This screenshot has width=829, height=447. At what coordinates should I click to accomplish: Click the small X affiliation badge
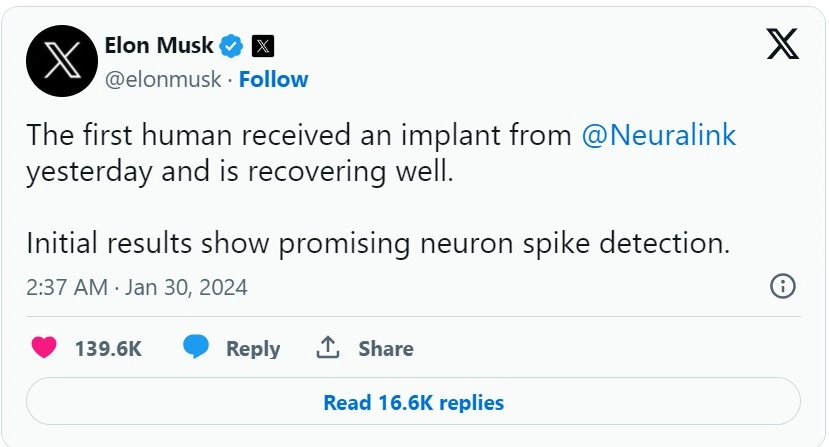click(x=263, y=45)
